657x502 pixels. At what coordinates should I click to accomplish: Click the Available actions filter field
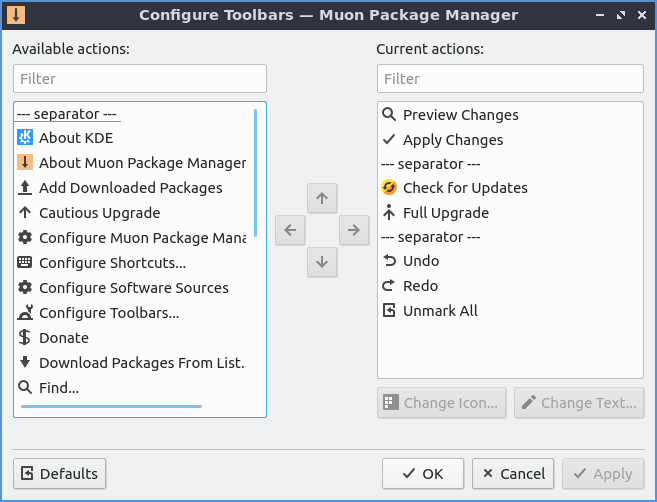(x=140, y=79)
